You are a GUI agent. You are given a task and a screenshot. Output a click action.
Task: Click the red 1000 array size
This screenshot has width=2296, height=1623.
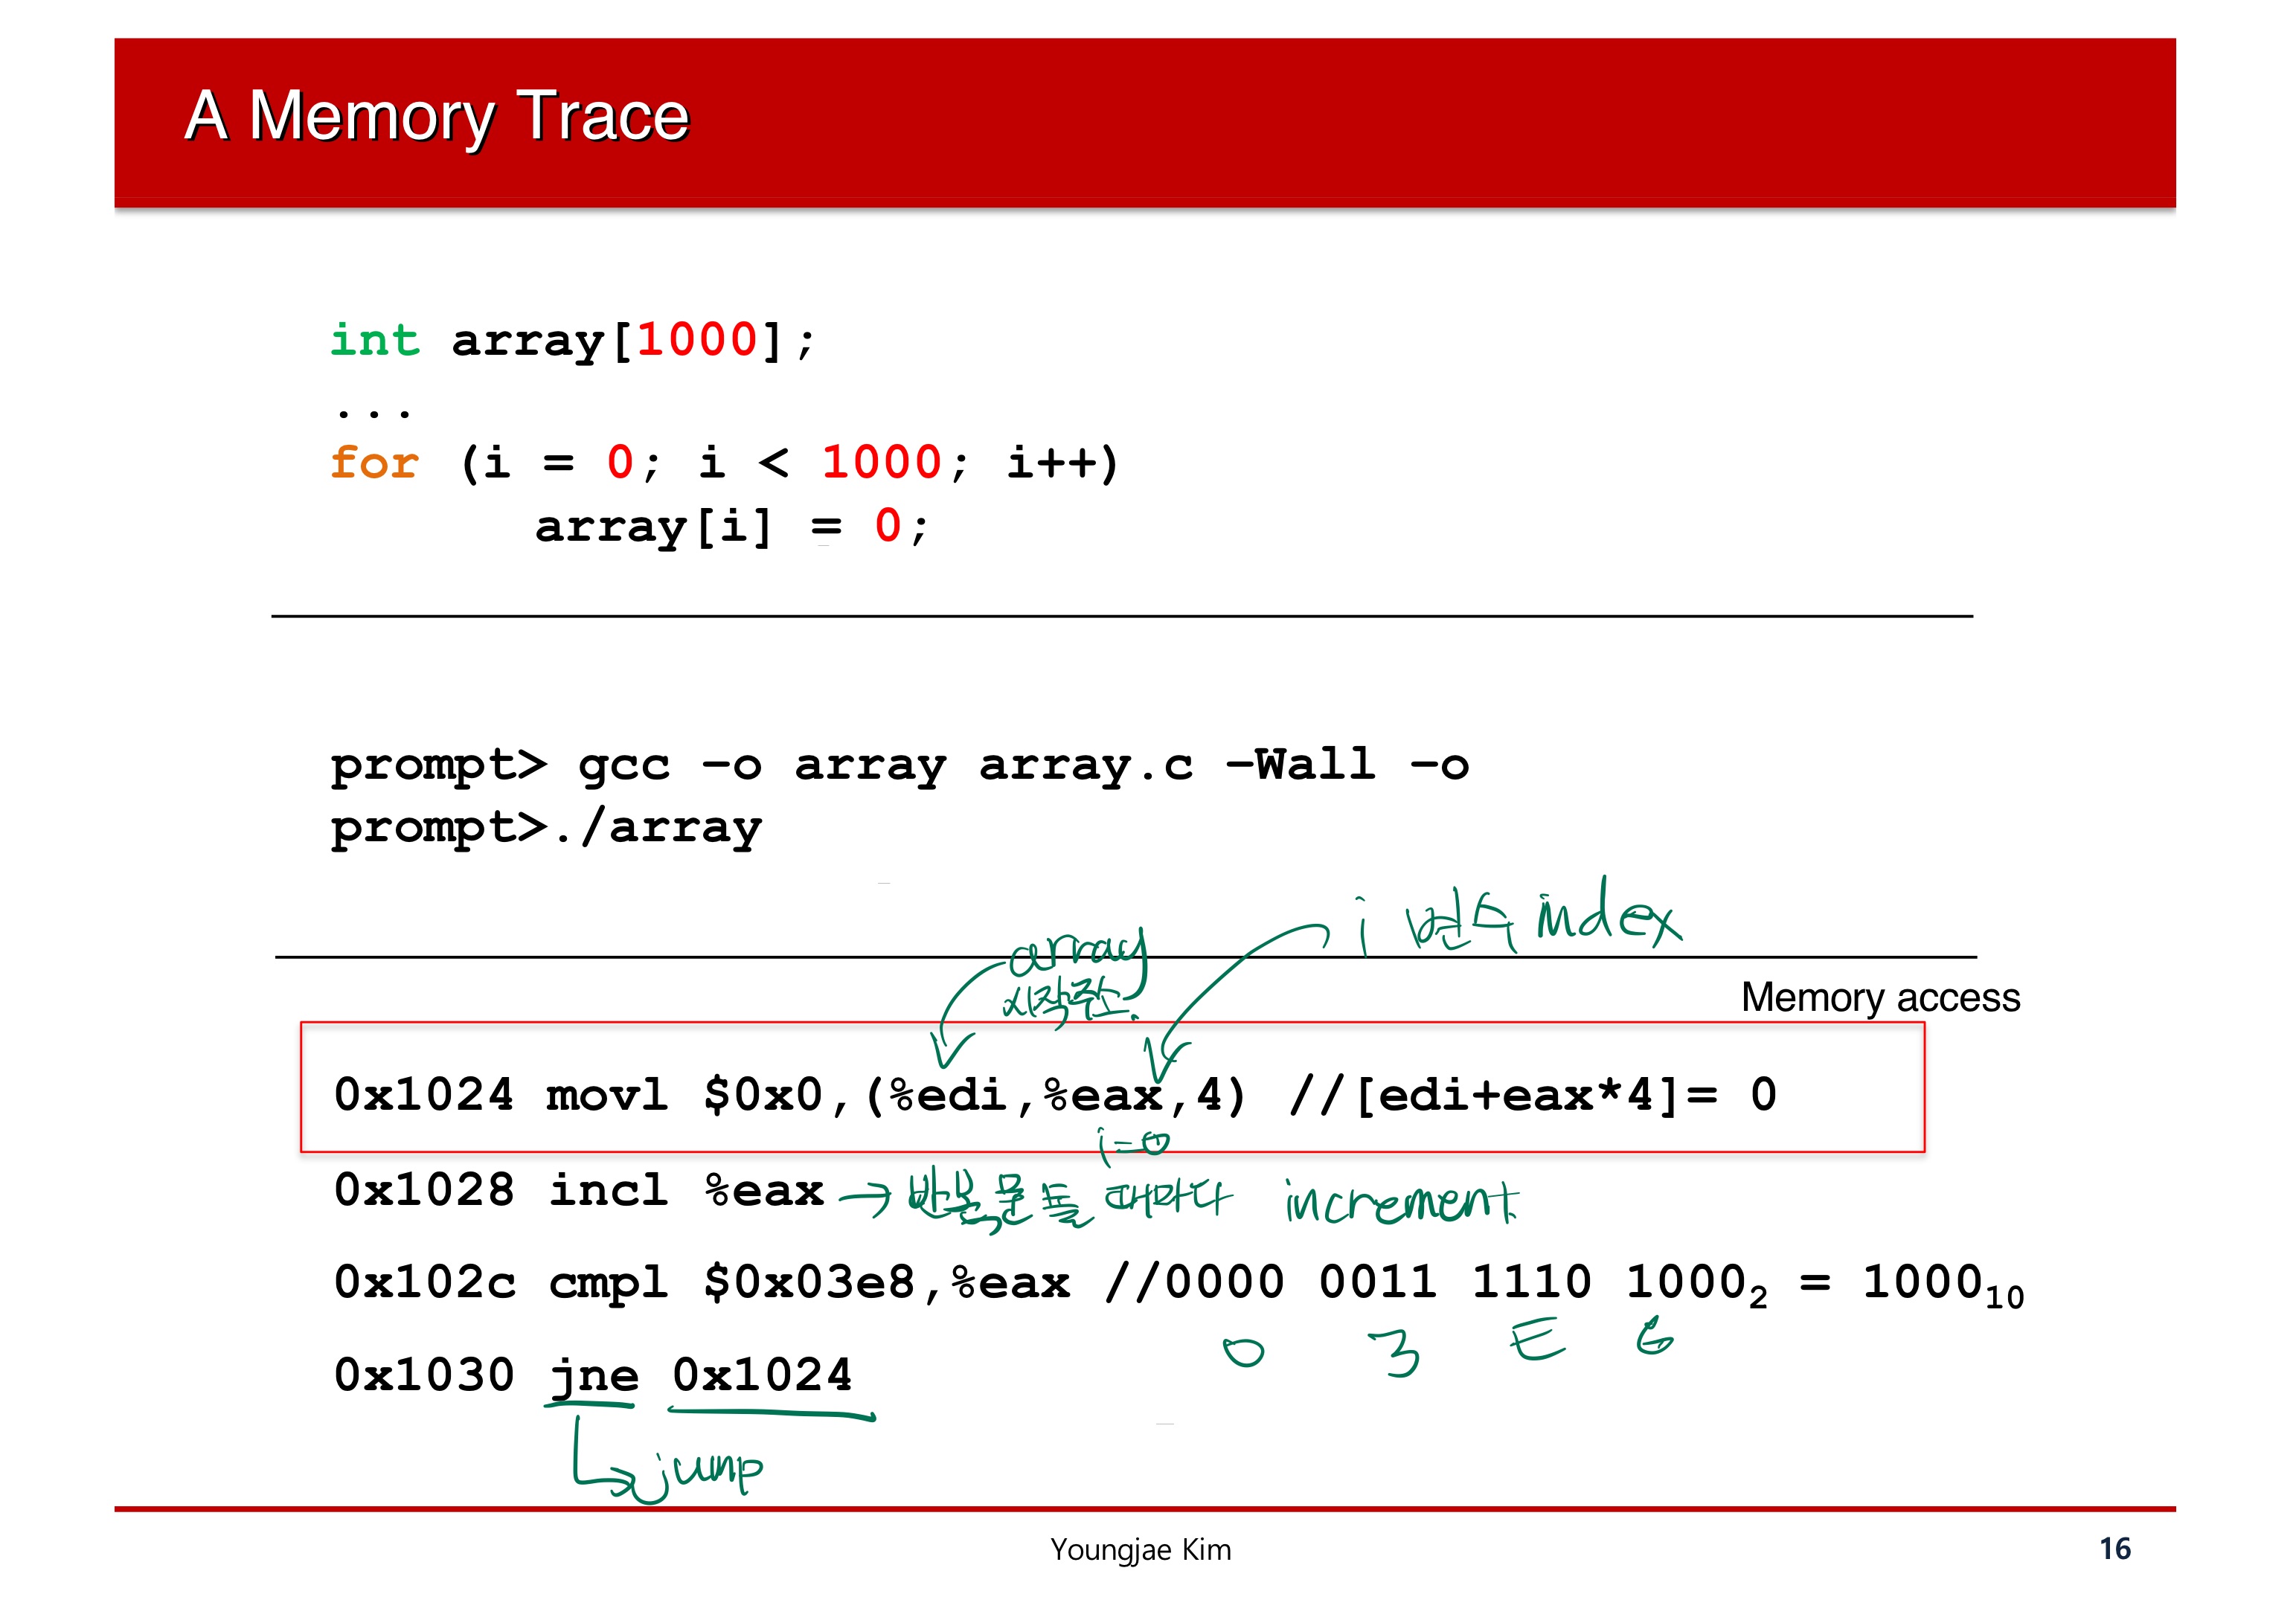[x=697, y=341]
